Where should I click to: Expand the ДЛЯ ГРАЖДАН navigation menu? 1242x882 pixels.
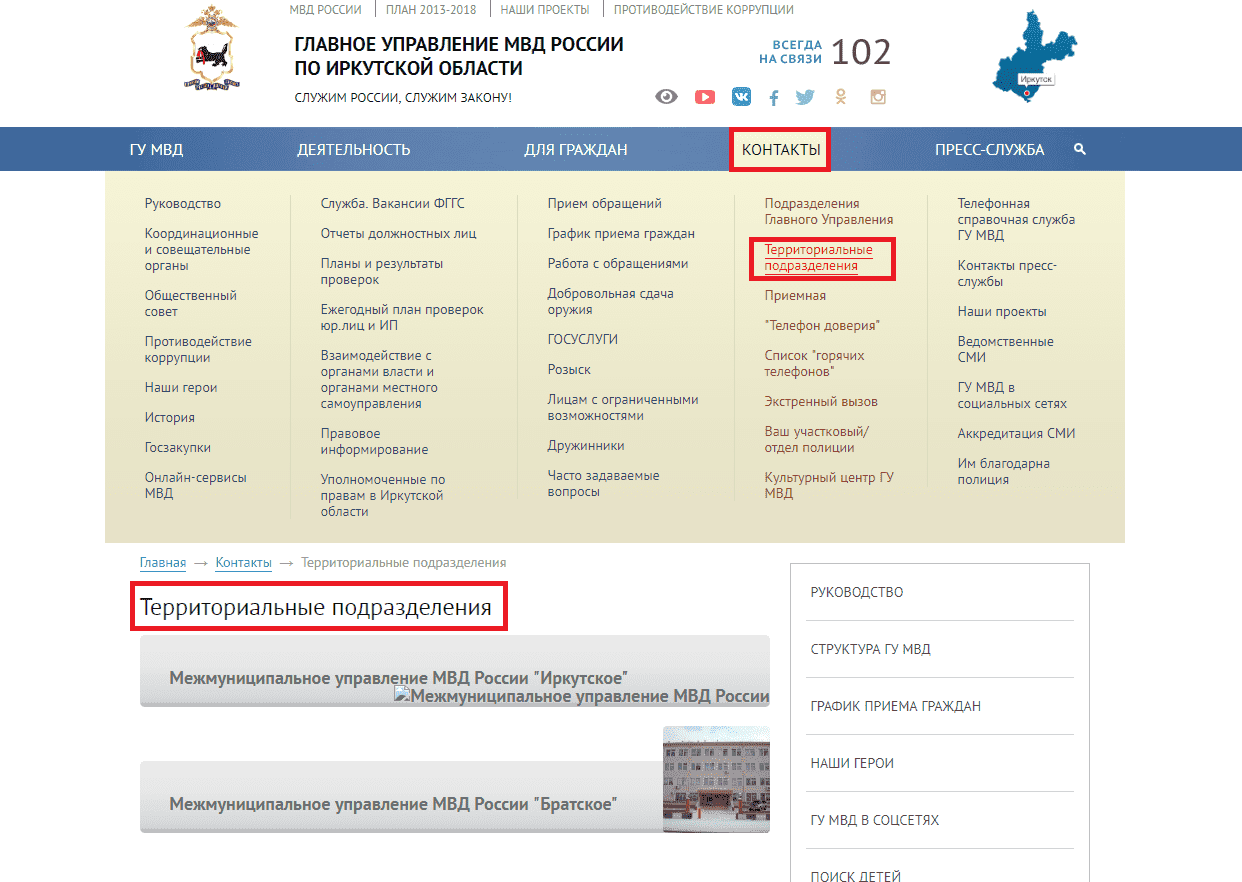(576, 150)
